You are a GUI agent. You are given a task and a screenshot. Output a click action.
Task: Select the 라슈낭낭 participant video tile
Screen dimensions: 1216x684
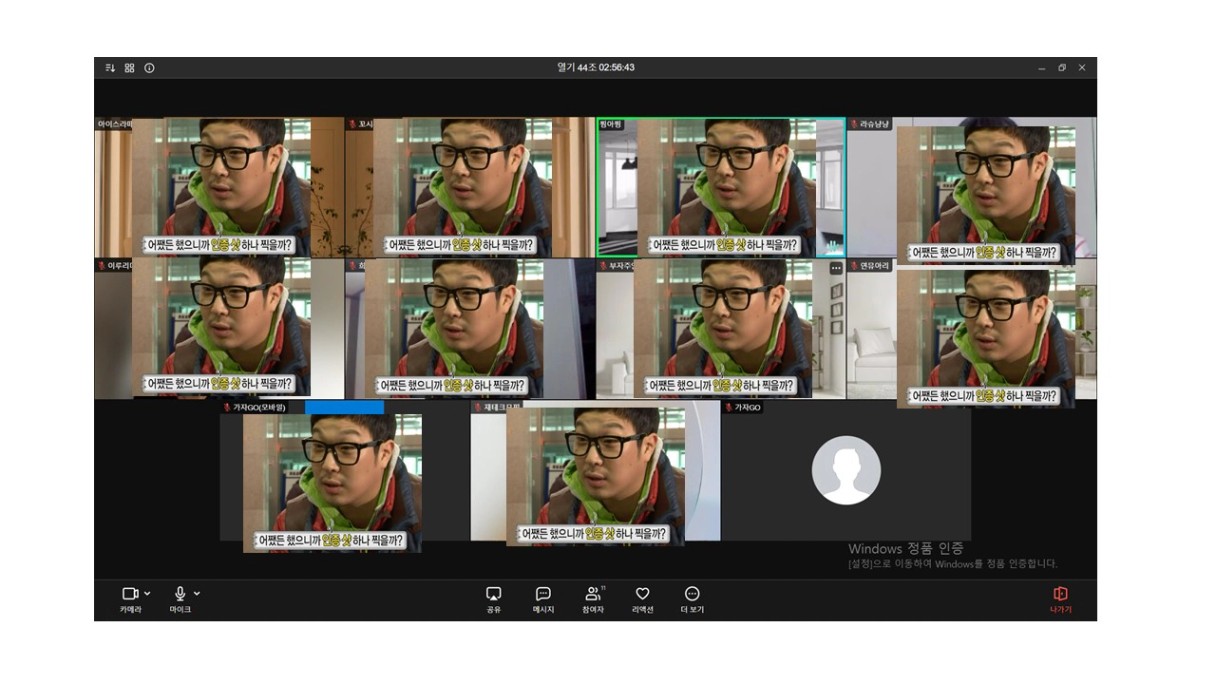coord(972,188)
